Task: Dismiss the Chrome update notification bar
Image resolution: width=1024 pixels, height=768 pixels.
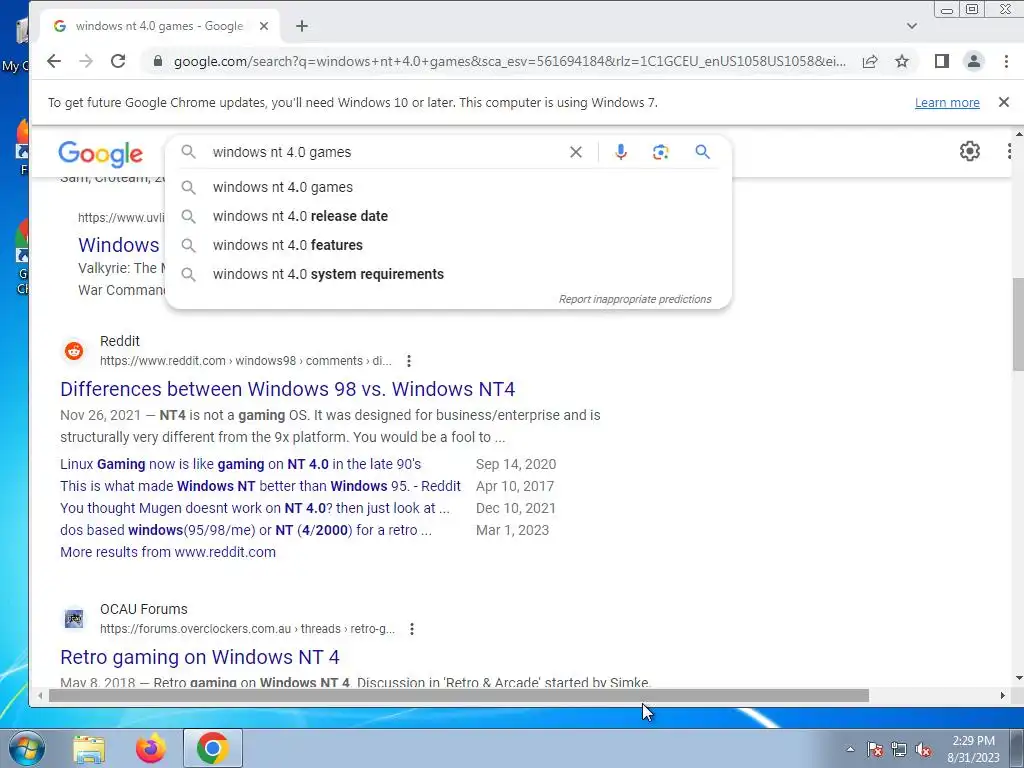Action: [x=1004, y=102]
